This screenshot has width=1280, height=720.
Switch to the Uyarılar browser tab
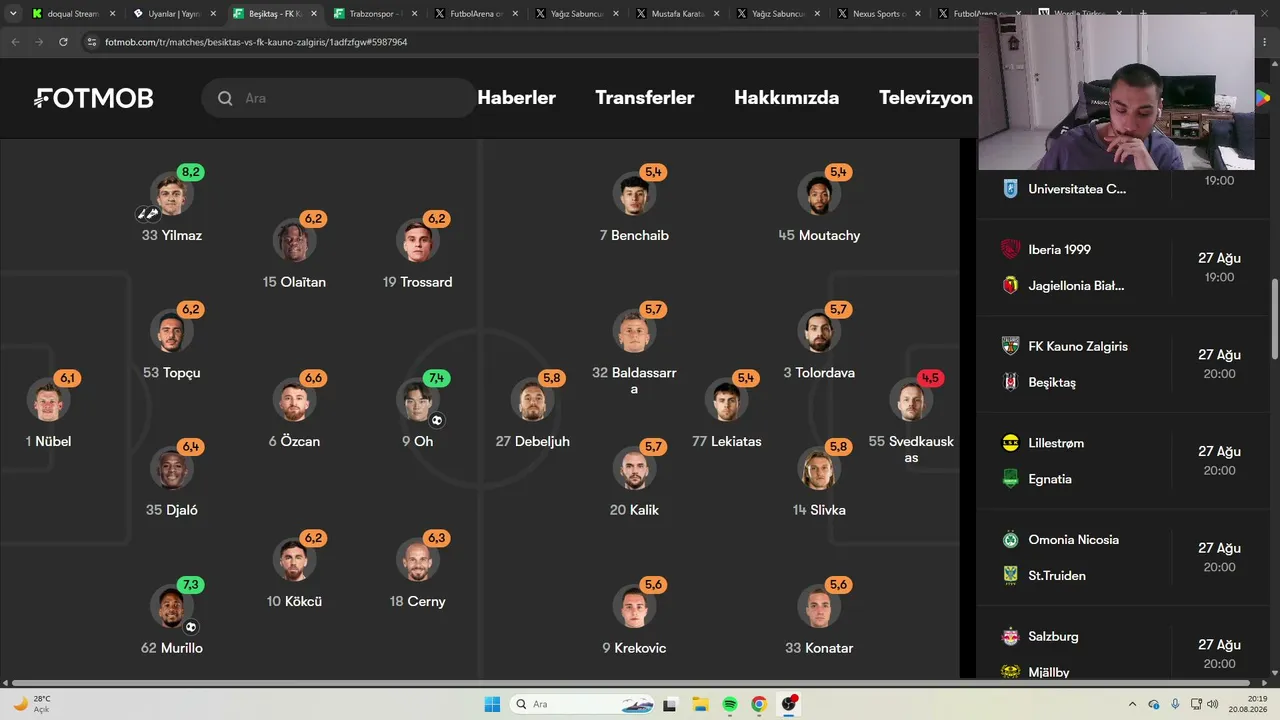[173, 14]
